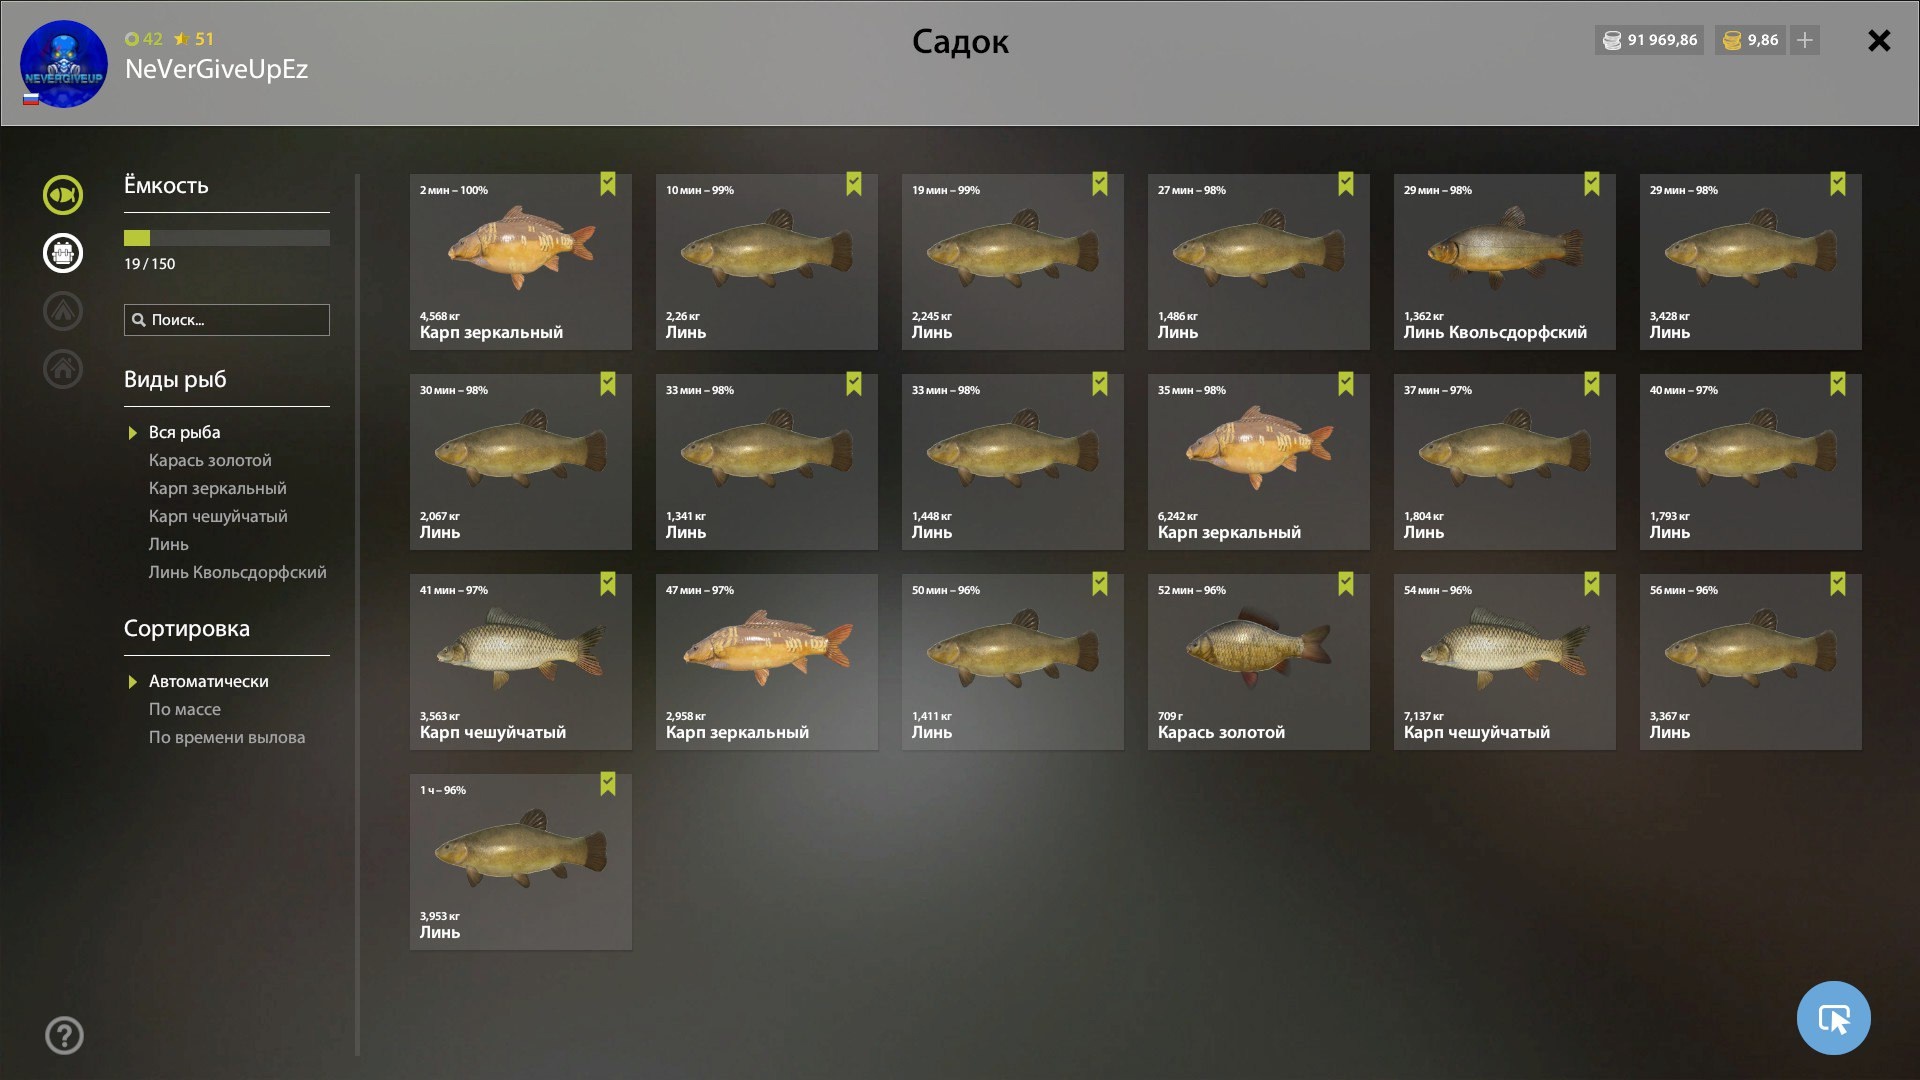Screen dimensions: 1920x1080
Task: Toggle bookmark on Карась золотой card
Action: tap(1346, 584)
